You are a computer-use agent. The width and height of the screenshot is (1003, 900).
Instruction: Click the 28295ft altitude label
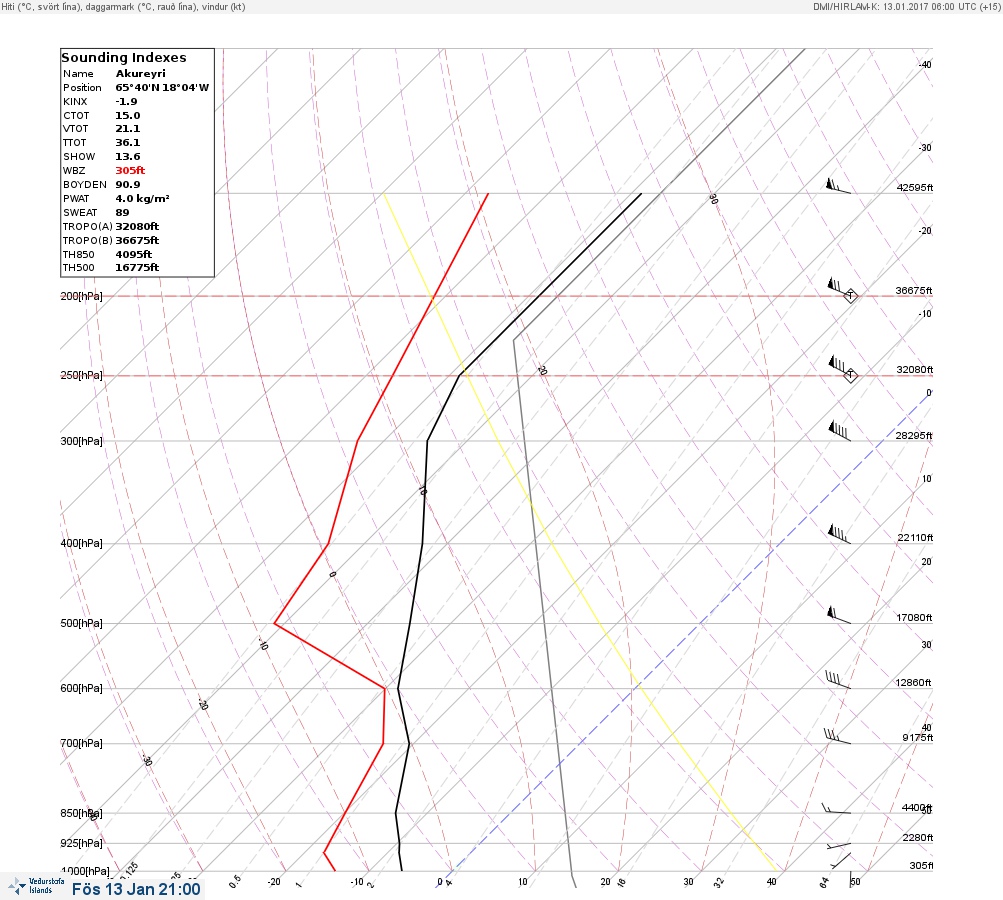pos(914,436)
